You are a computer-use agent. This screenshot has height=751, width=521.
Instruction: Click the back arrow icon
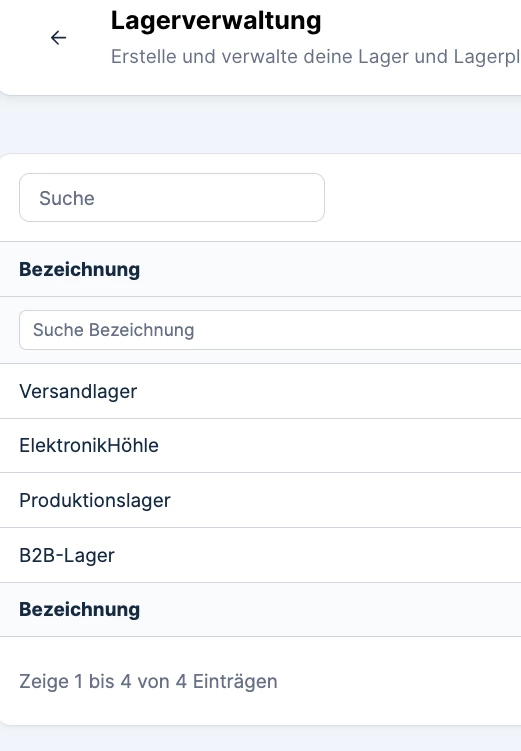pyautogui.click(x=58, y=38)
